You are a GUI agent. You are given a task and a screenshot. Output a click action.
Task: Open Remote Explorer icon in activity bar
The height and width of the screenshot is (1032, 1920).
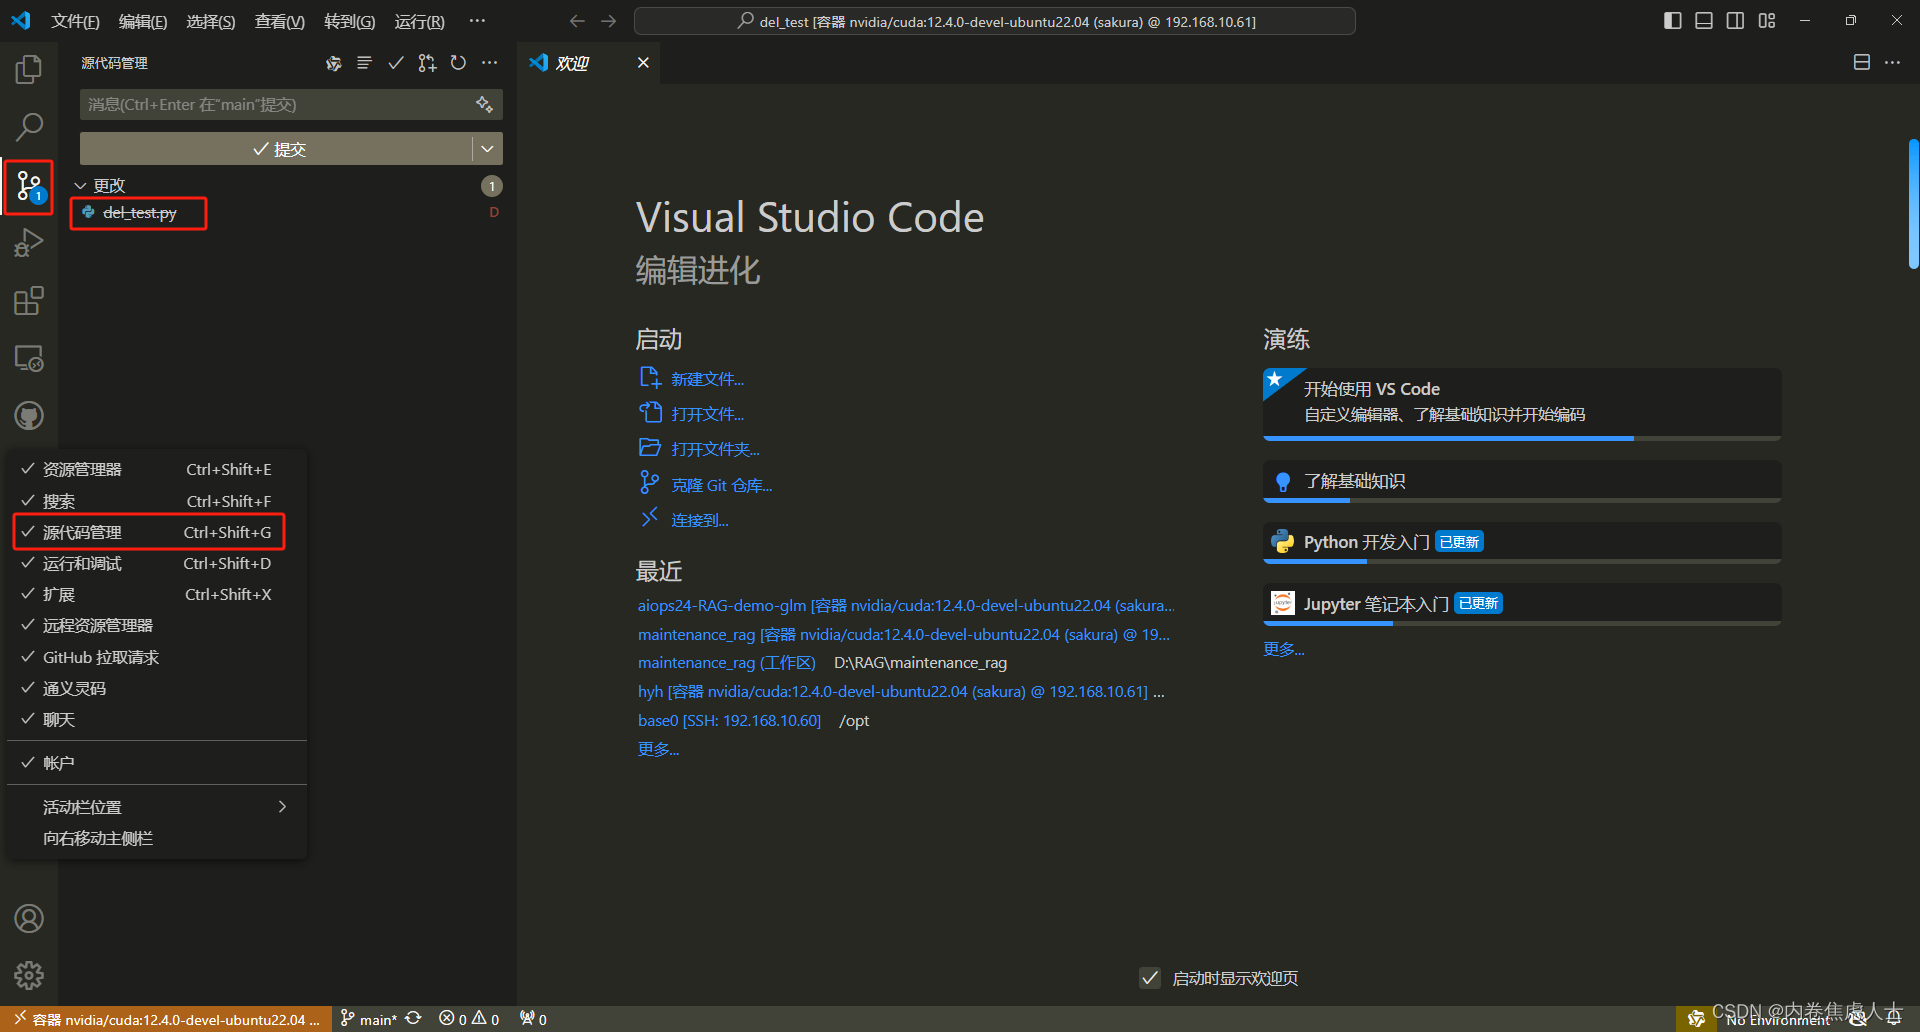click(x=29, y=358)
